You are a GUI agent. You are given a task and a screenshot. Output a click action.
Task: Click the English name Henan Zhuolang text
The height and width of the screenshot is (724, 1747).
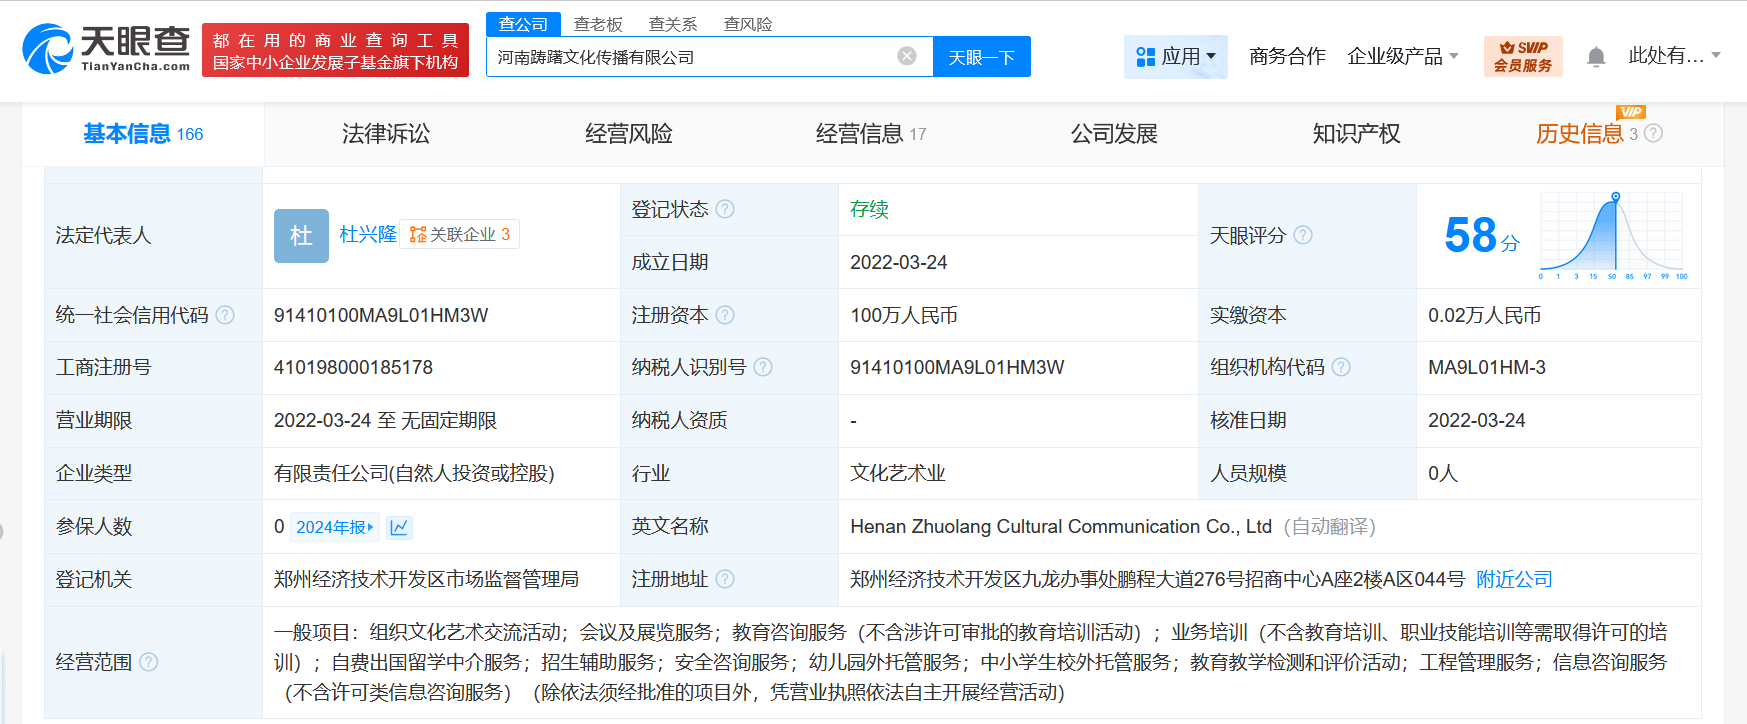coord(1061,526)
